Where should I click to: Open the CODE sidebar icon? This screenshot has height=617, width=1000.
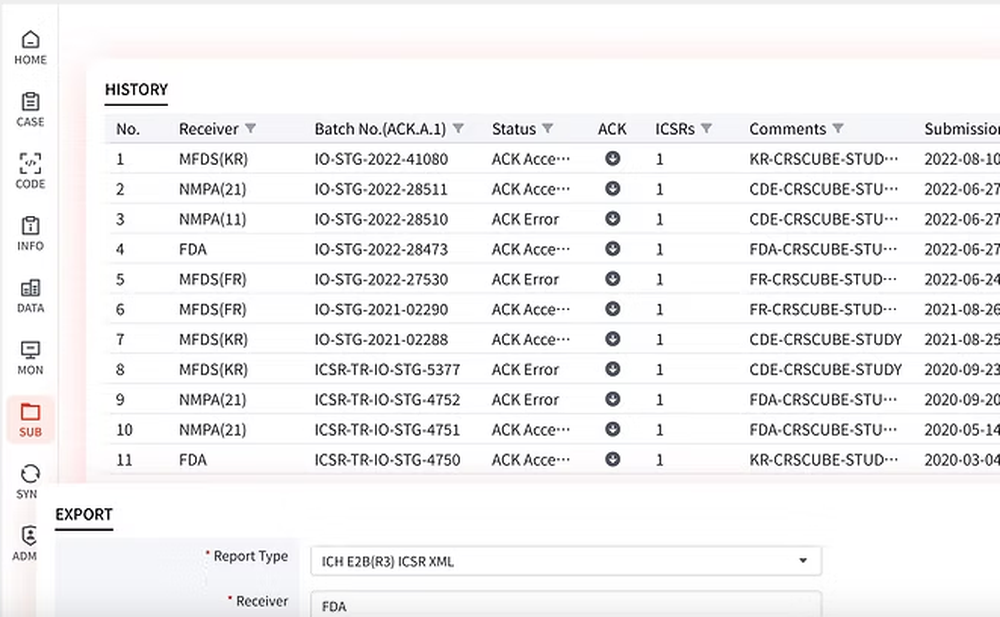(x=30, y=171)
